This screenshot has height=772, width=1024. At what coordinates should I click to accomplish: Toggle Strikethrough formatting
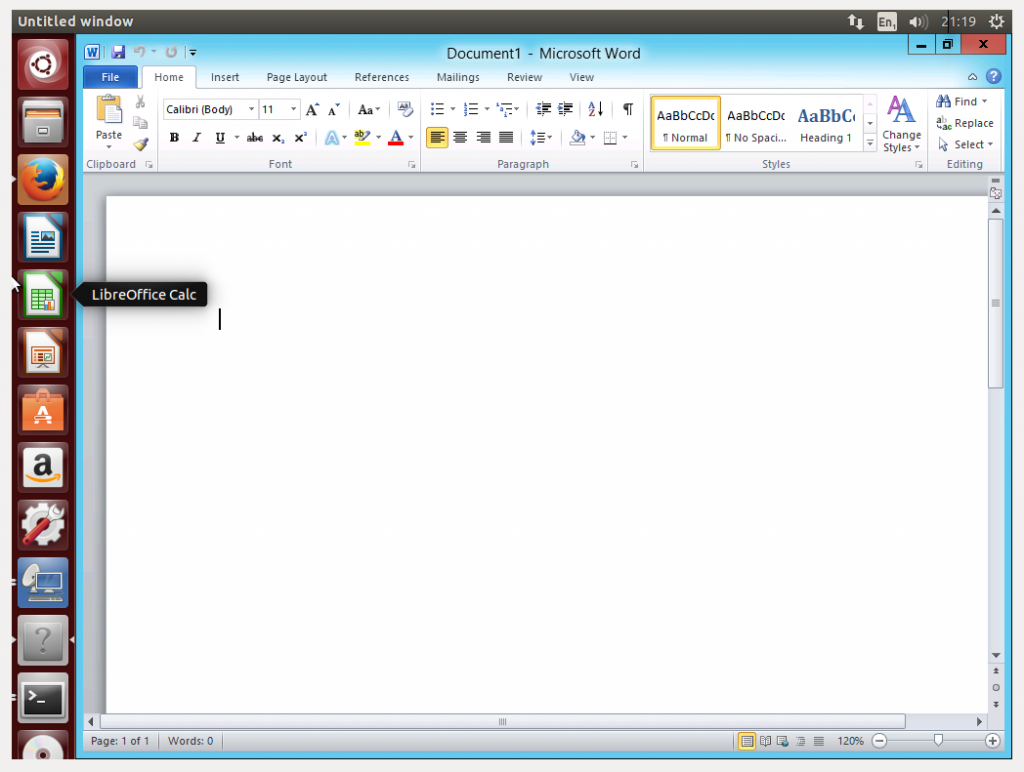(255, 138)
